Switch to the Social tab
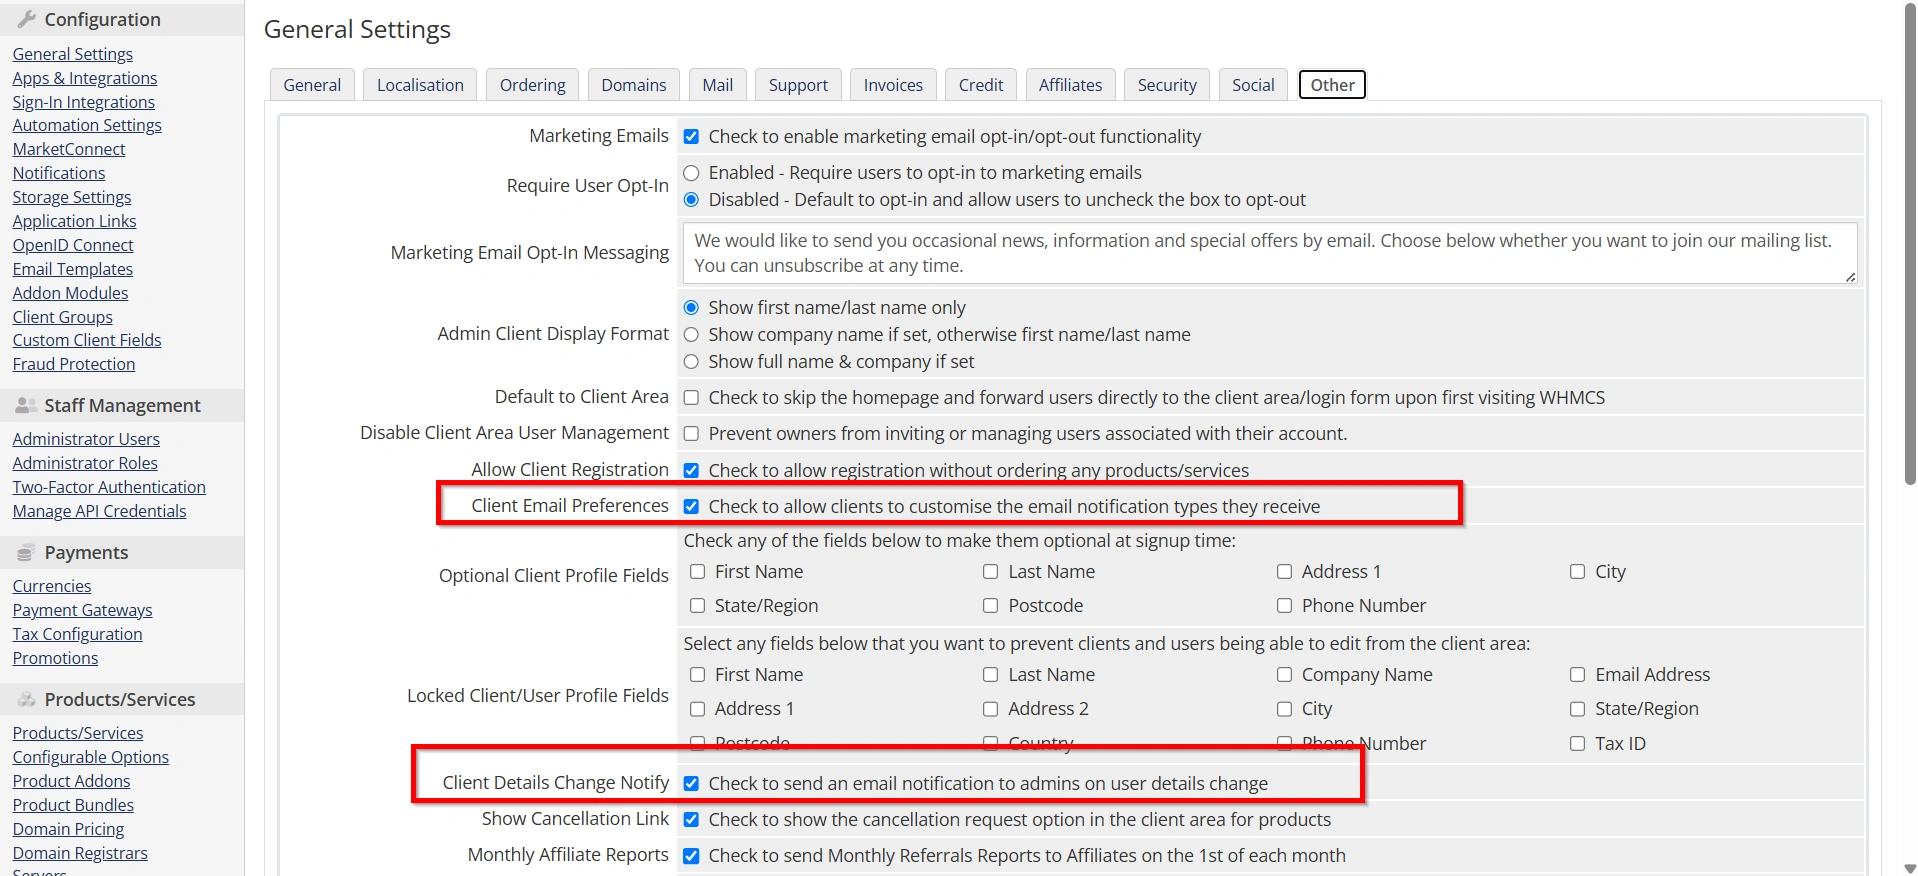This screenshot has width=1918, height=876. click(x=1253, y=85)
